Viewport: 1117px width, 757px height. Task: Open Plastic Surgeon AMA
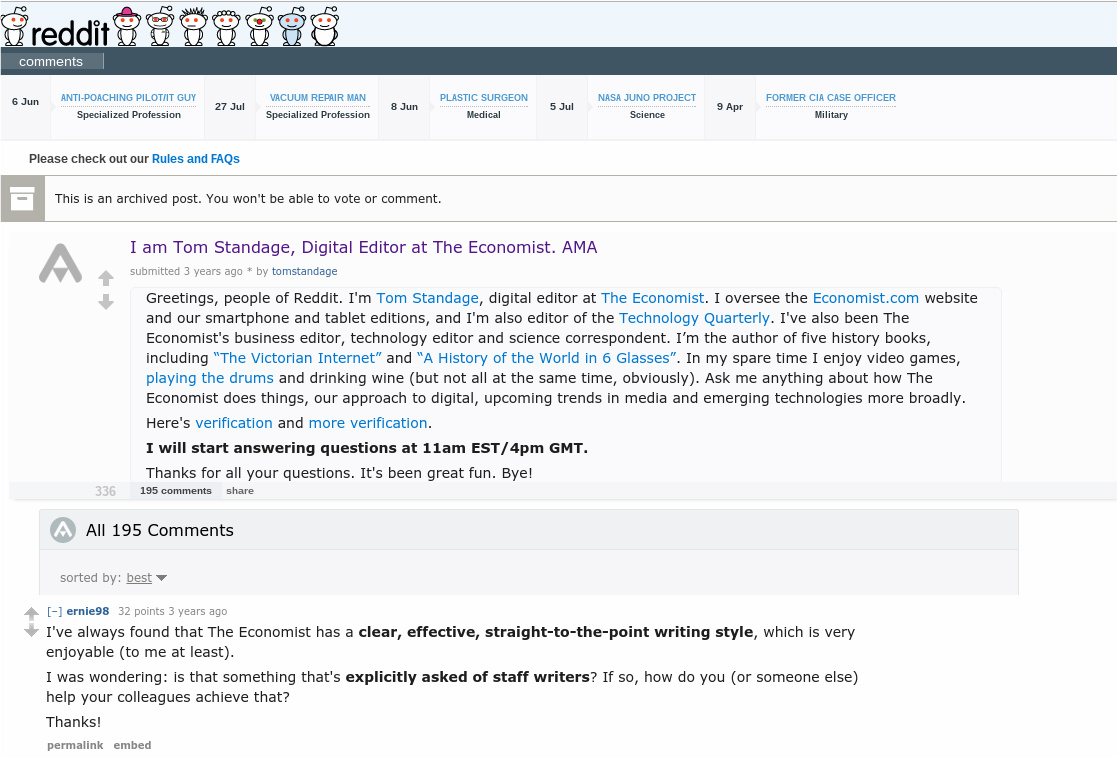tap(484, 98)
